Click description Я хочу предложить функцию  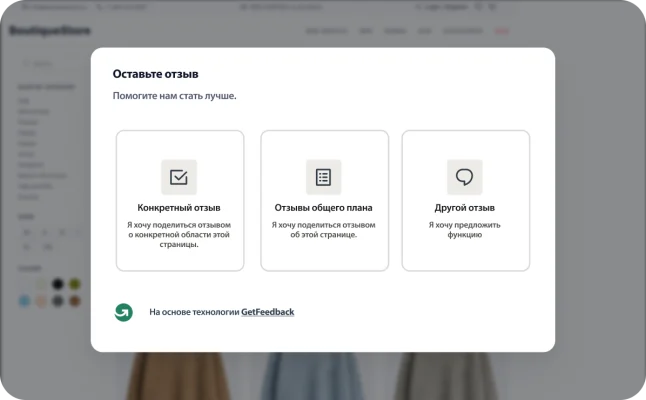(x=464, y=229)
